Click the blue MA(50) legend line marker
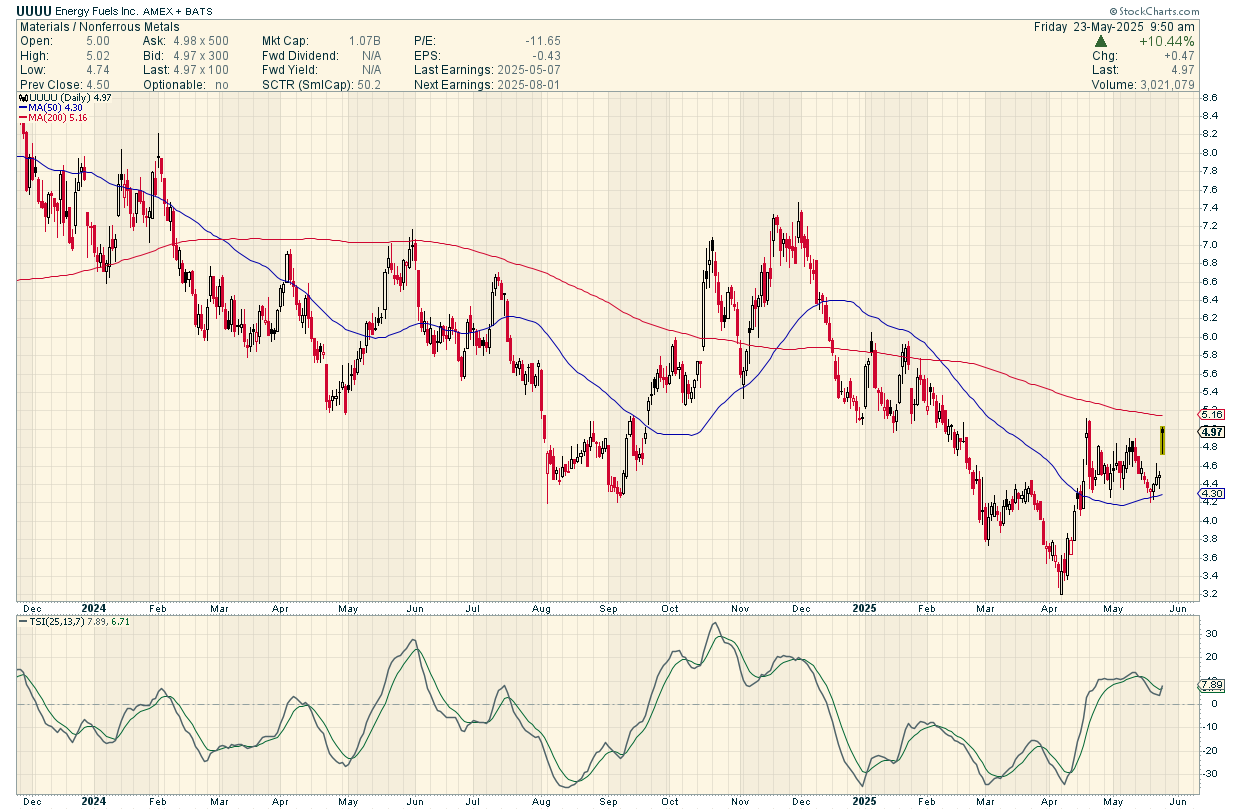 click(23, 107)
